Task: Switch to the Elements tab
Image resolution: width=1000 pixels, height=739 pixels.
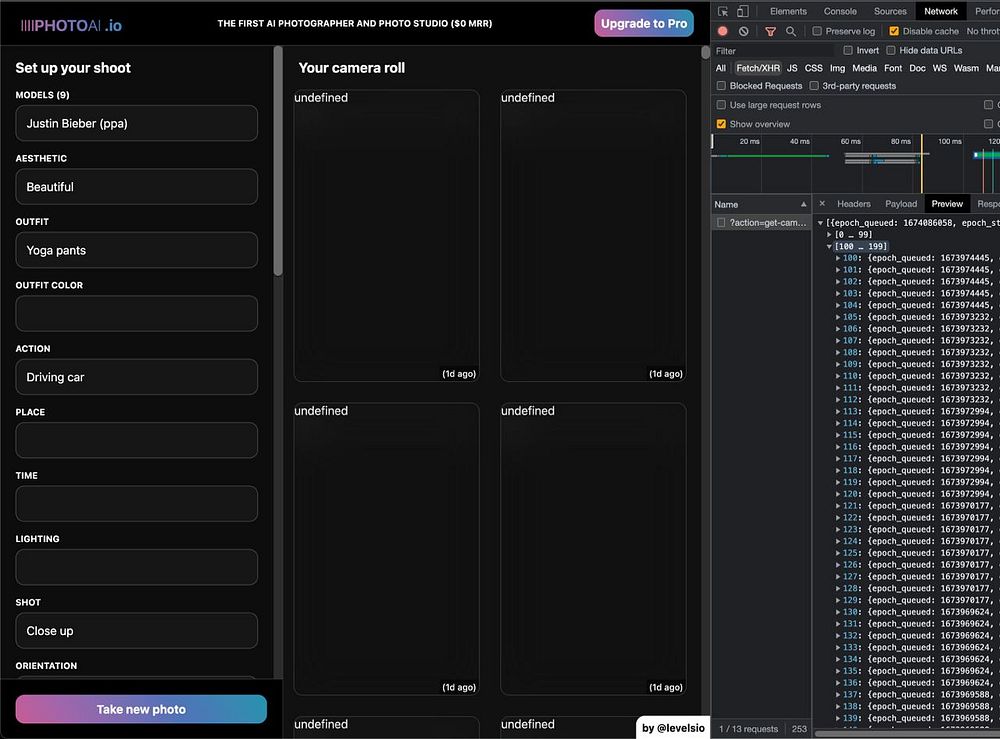Action: [x=788, y=11]
